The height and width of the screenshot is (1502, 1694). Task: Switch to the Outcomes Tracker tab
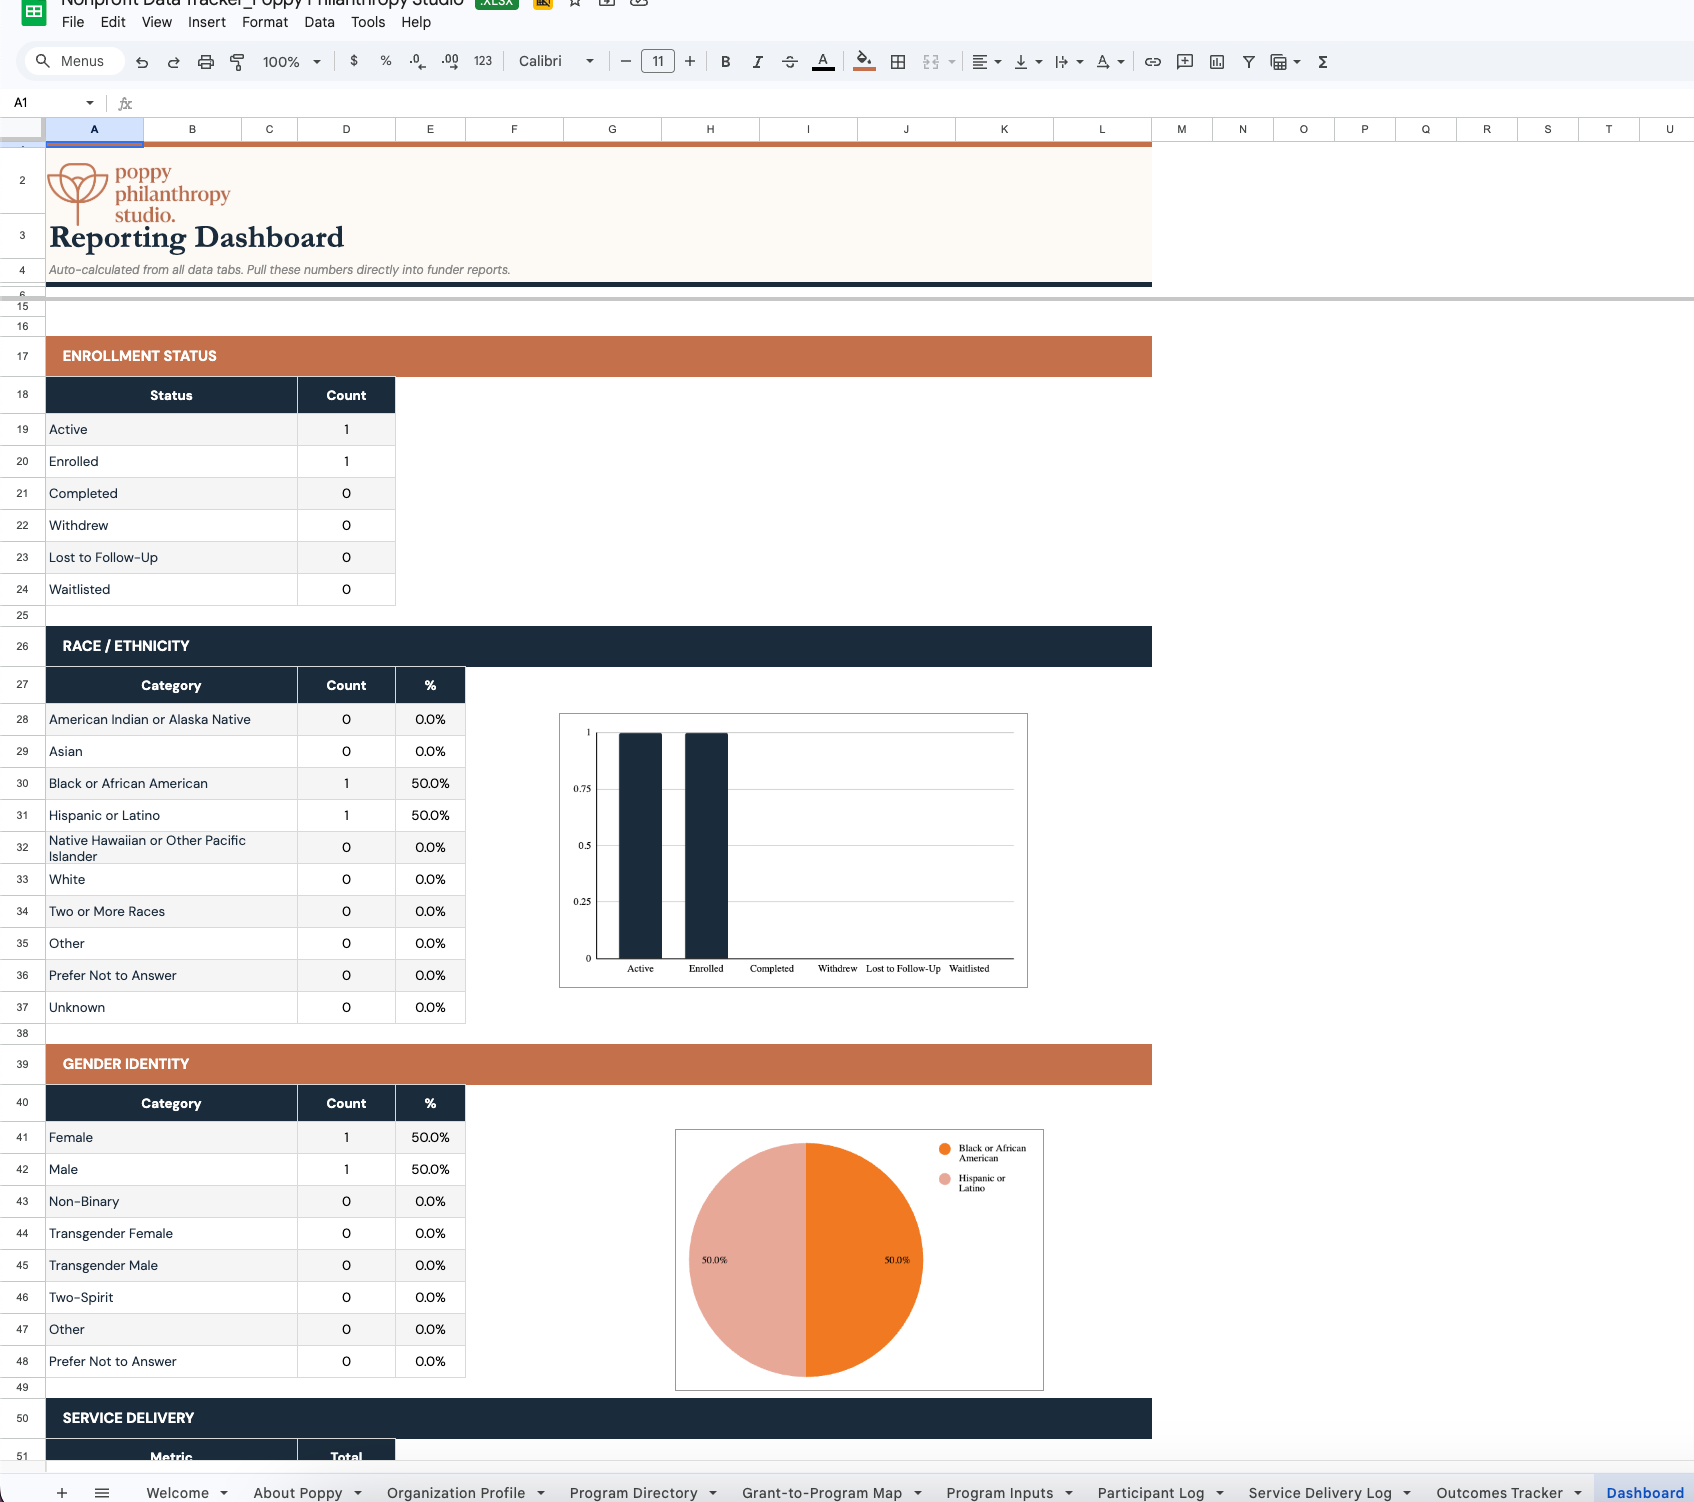click(x=1499, y=1492)
